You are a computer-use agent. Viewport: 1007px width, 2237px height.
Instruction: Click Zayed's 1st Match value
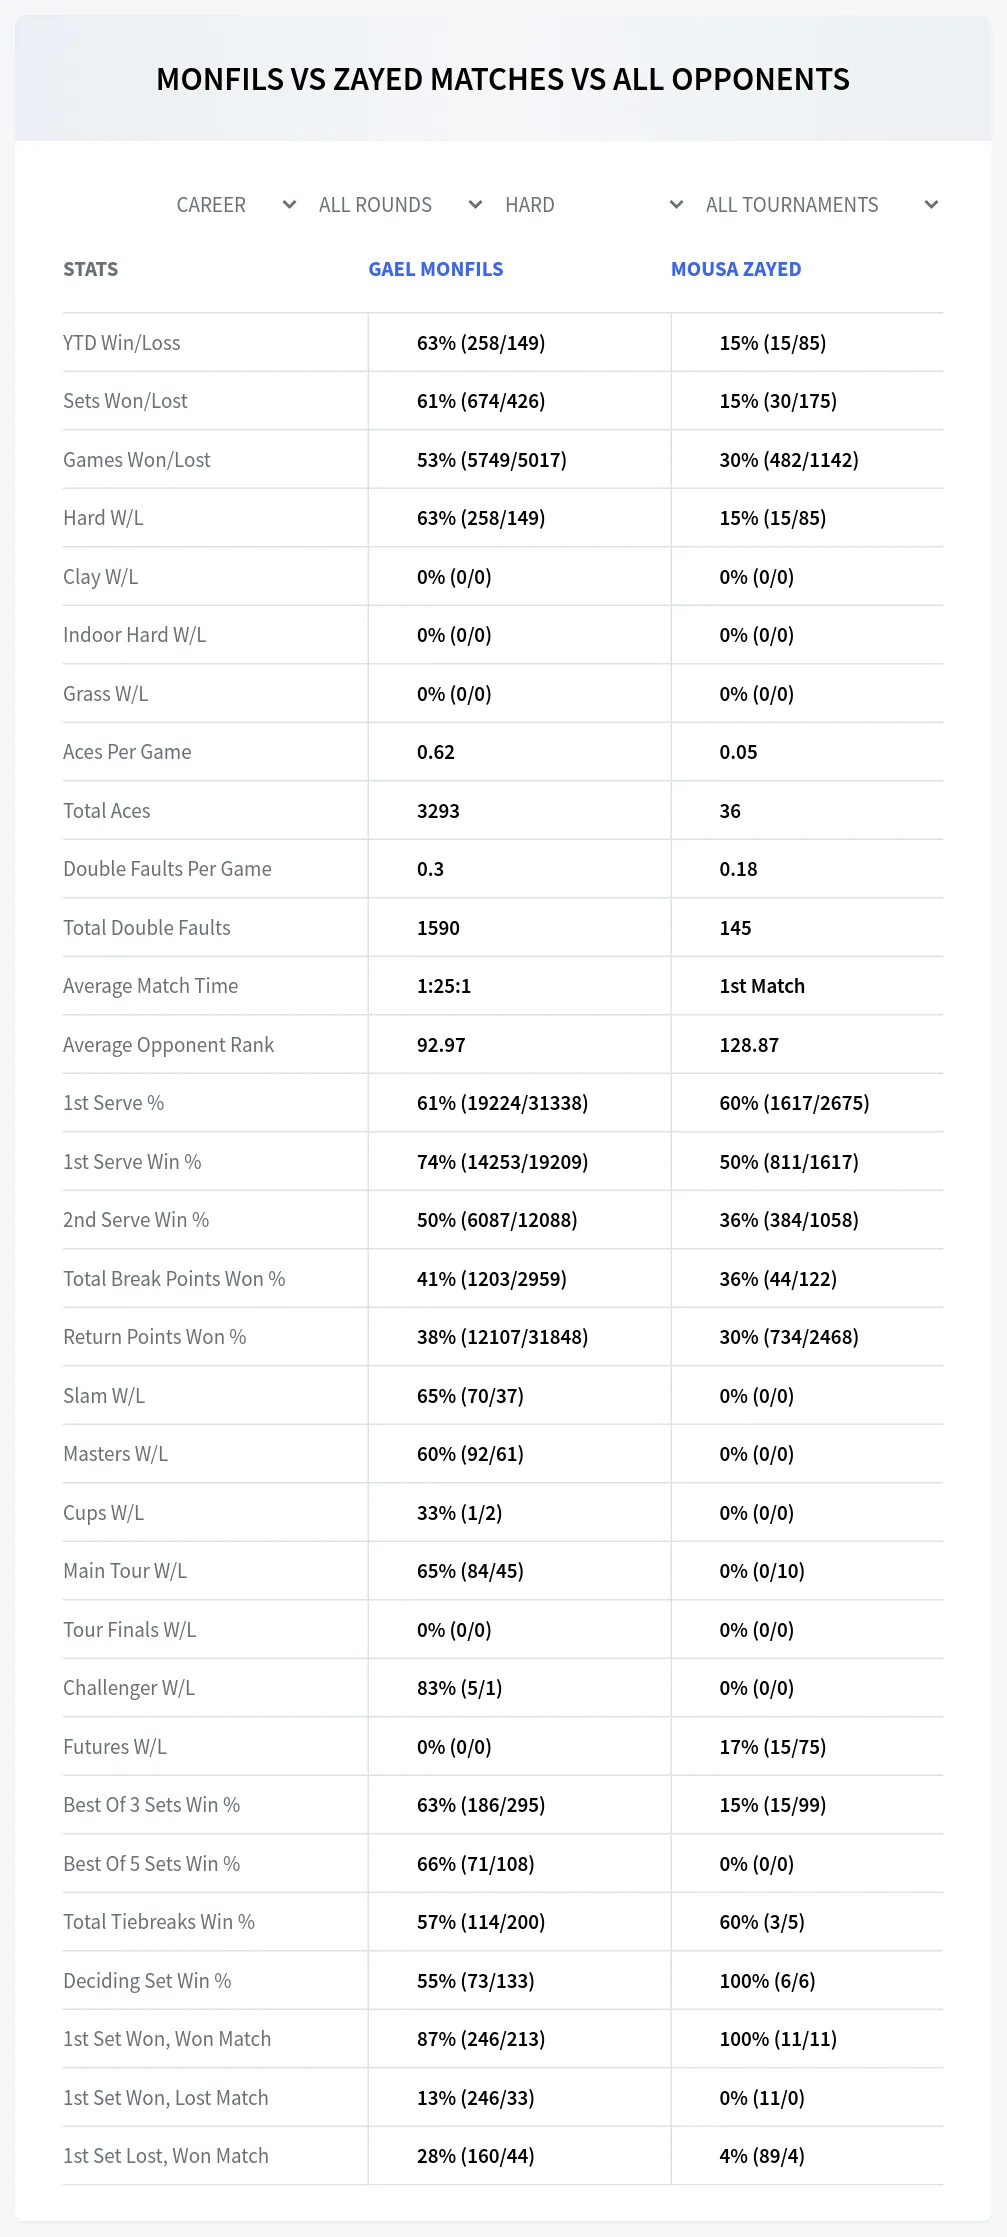(x=762, y=986)
